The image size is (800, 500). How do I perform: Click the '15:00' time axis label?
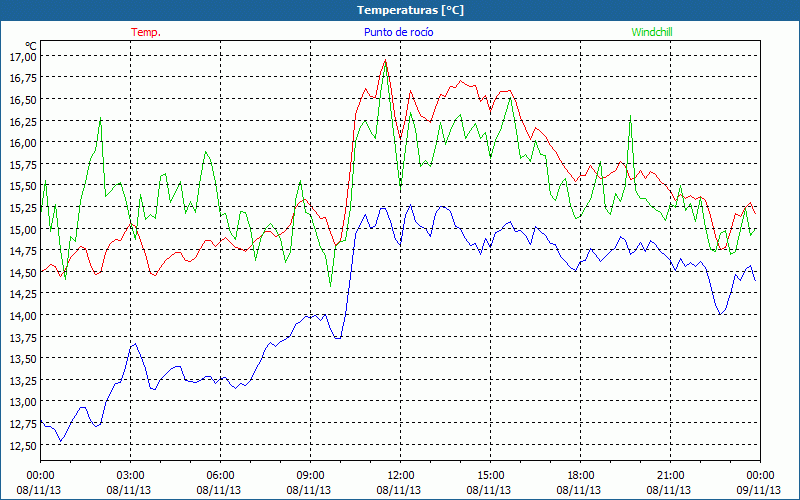click(490, 476)
